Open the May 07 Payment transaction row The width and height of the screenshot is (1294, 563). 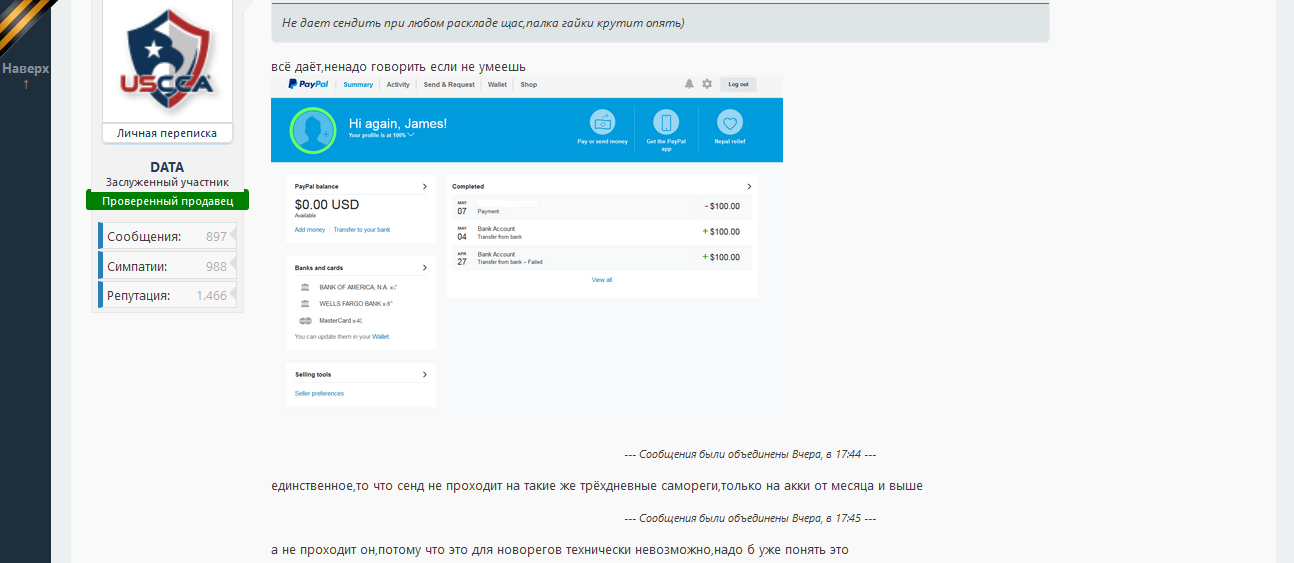click(601, 207)
